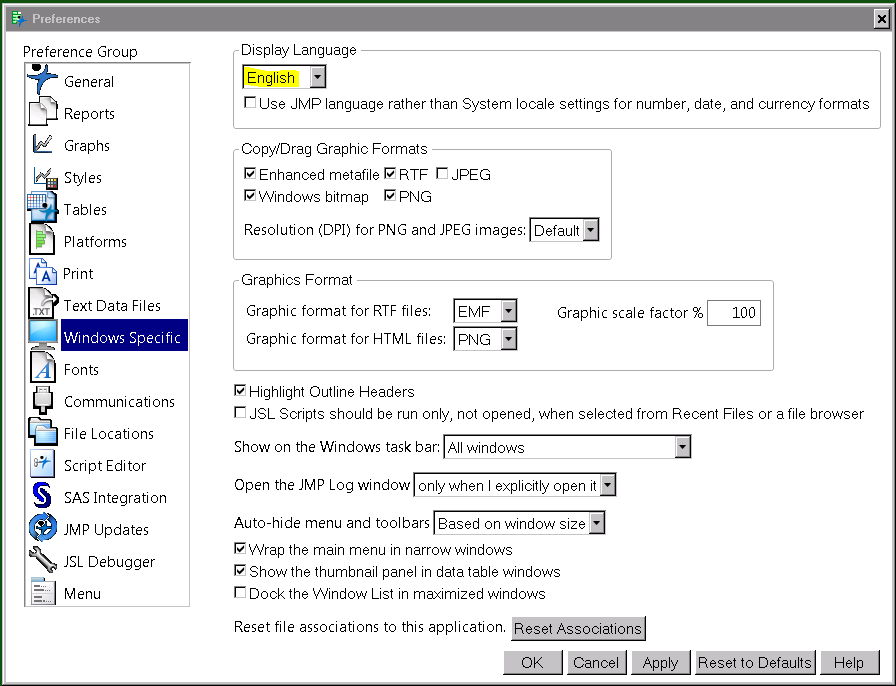This screenshot has width=896, height=686.
Task: Select the Menu preference group
Action: point(82,594)
